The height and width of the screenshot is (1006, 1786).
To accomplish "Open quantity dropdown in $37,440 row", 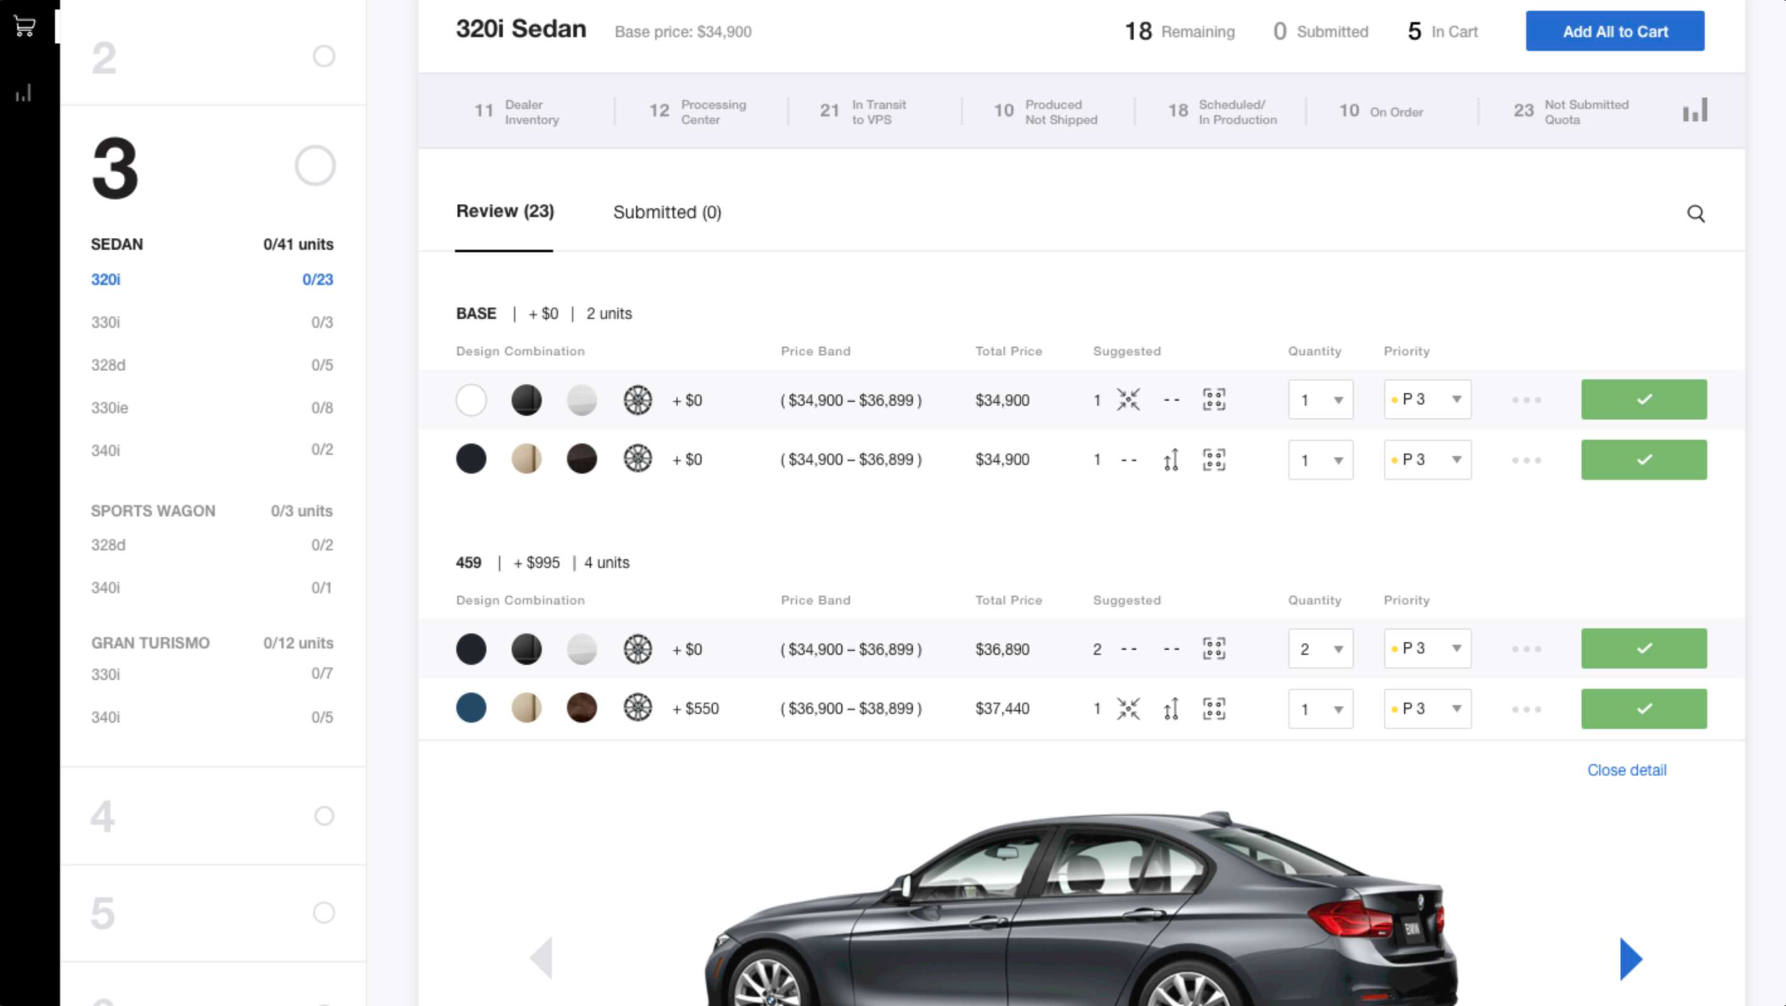I will (x=1320, y=709).
